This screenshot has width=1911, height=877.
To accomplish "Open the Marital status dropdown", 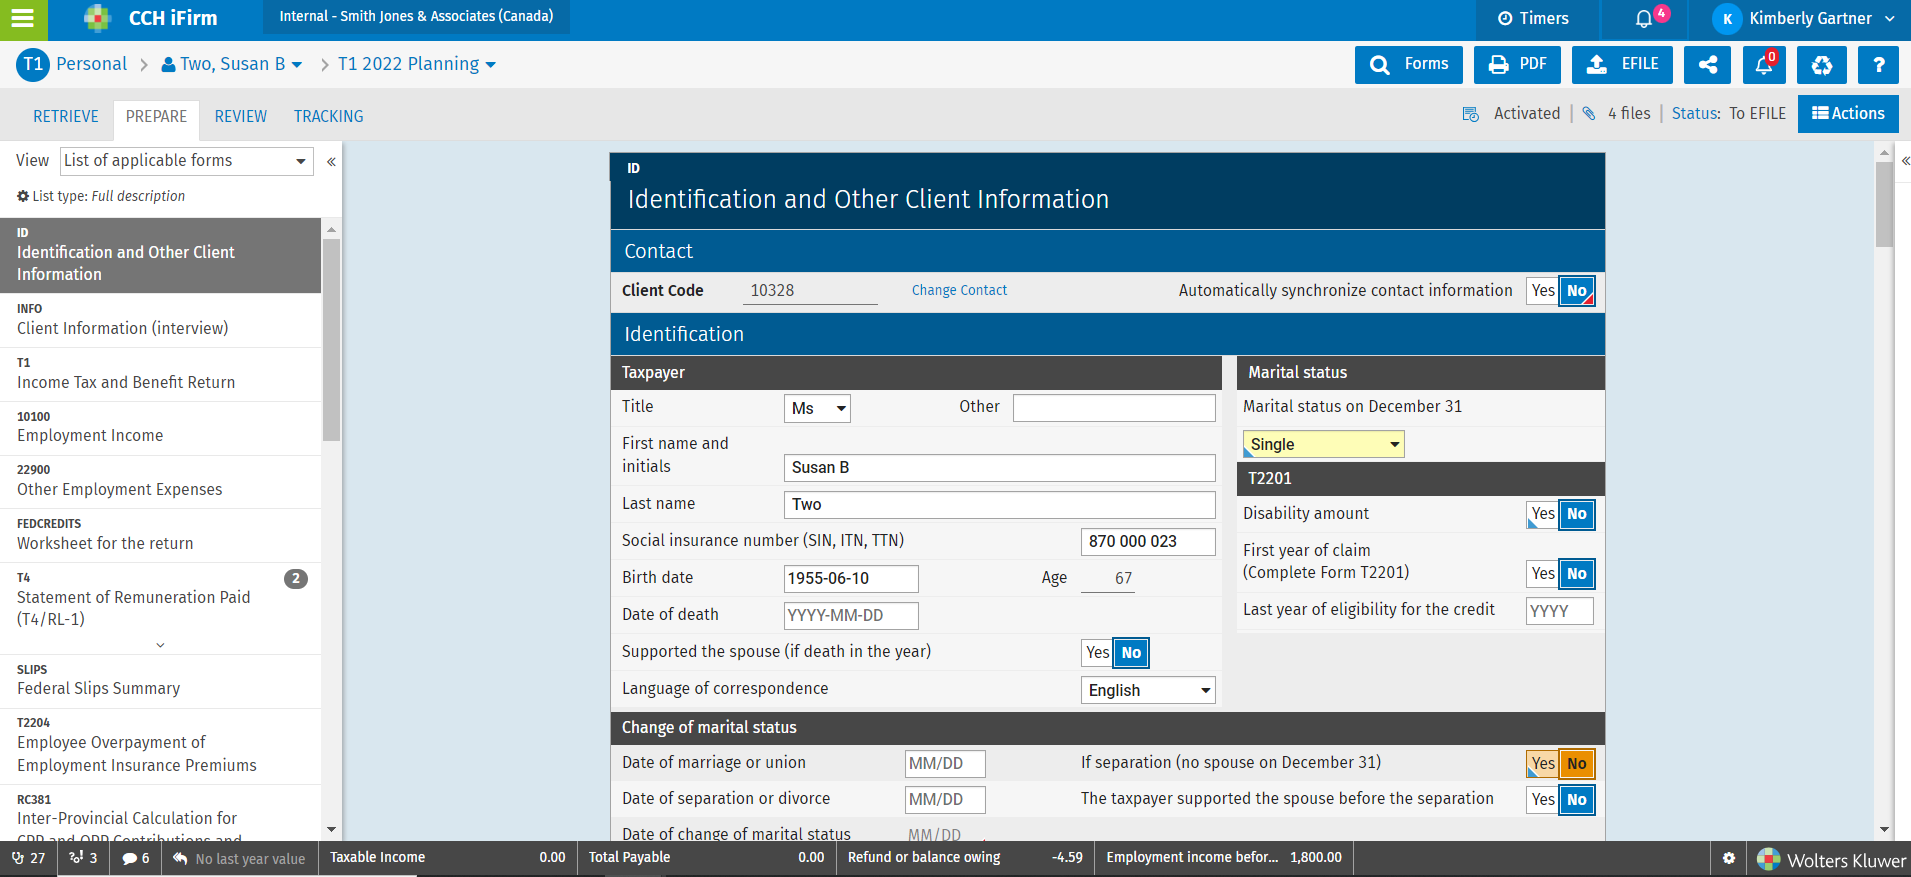I will click(x=1322, y=444).
